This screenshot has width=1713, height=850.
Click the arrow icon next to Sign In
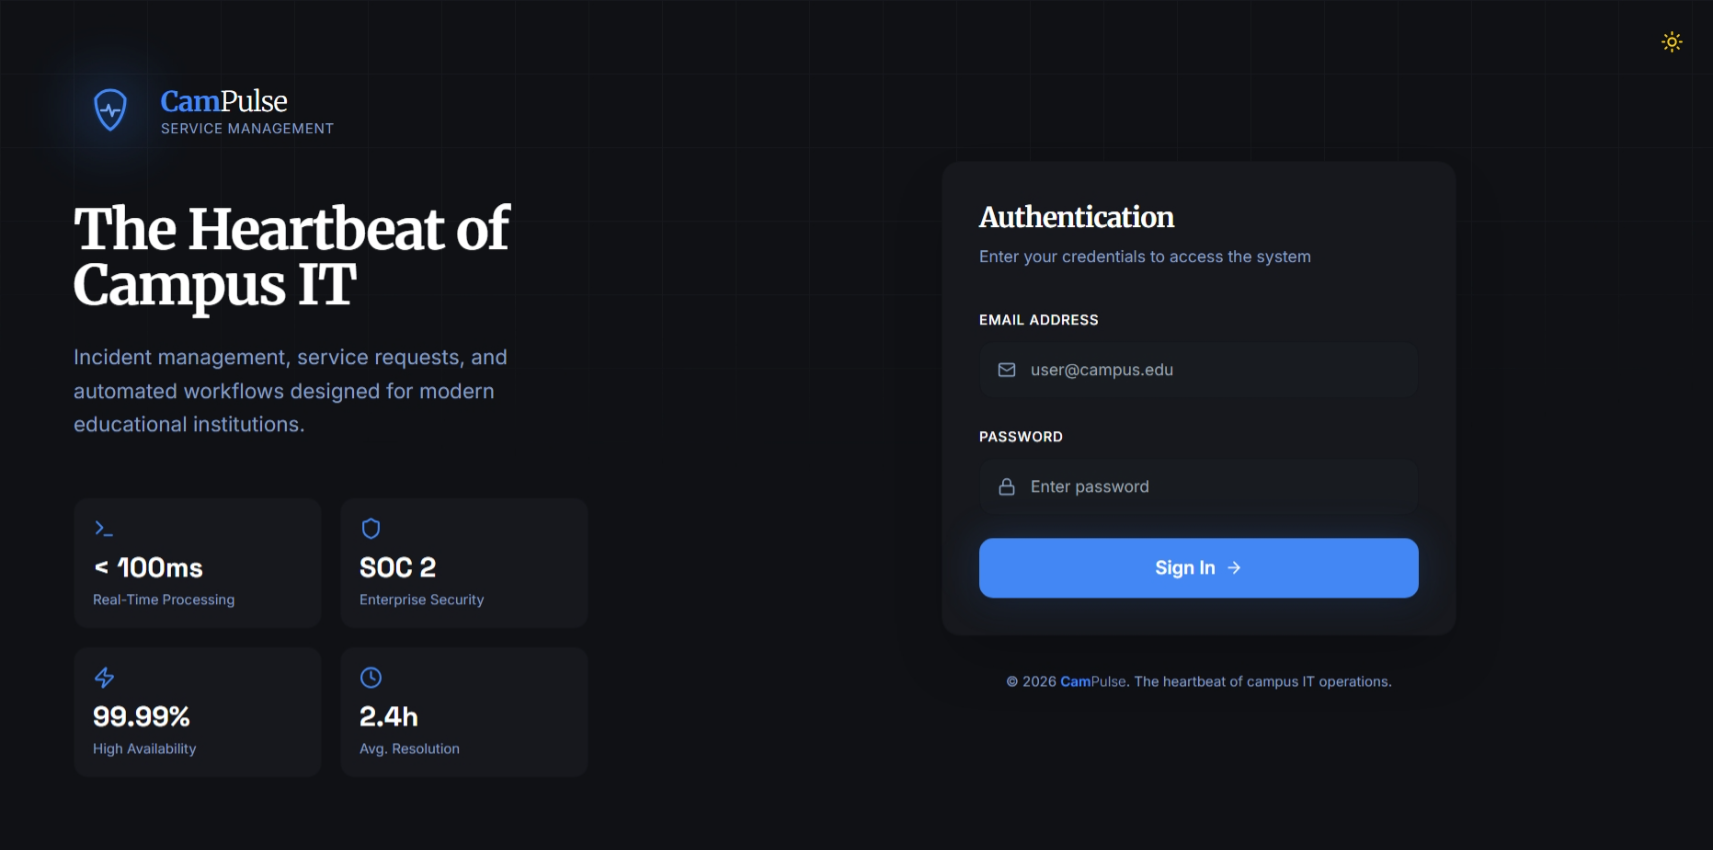1234,568
